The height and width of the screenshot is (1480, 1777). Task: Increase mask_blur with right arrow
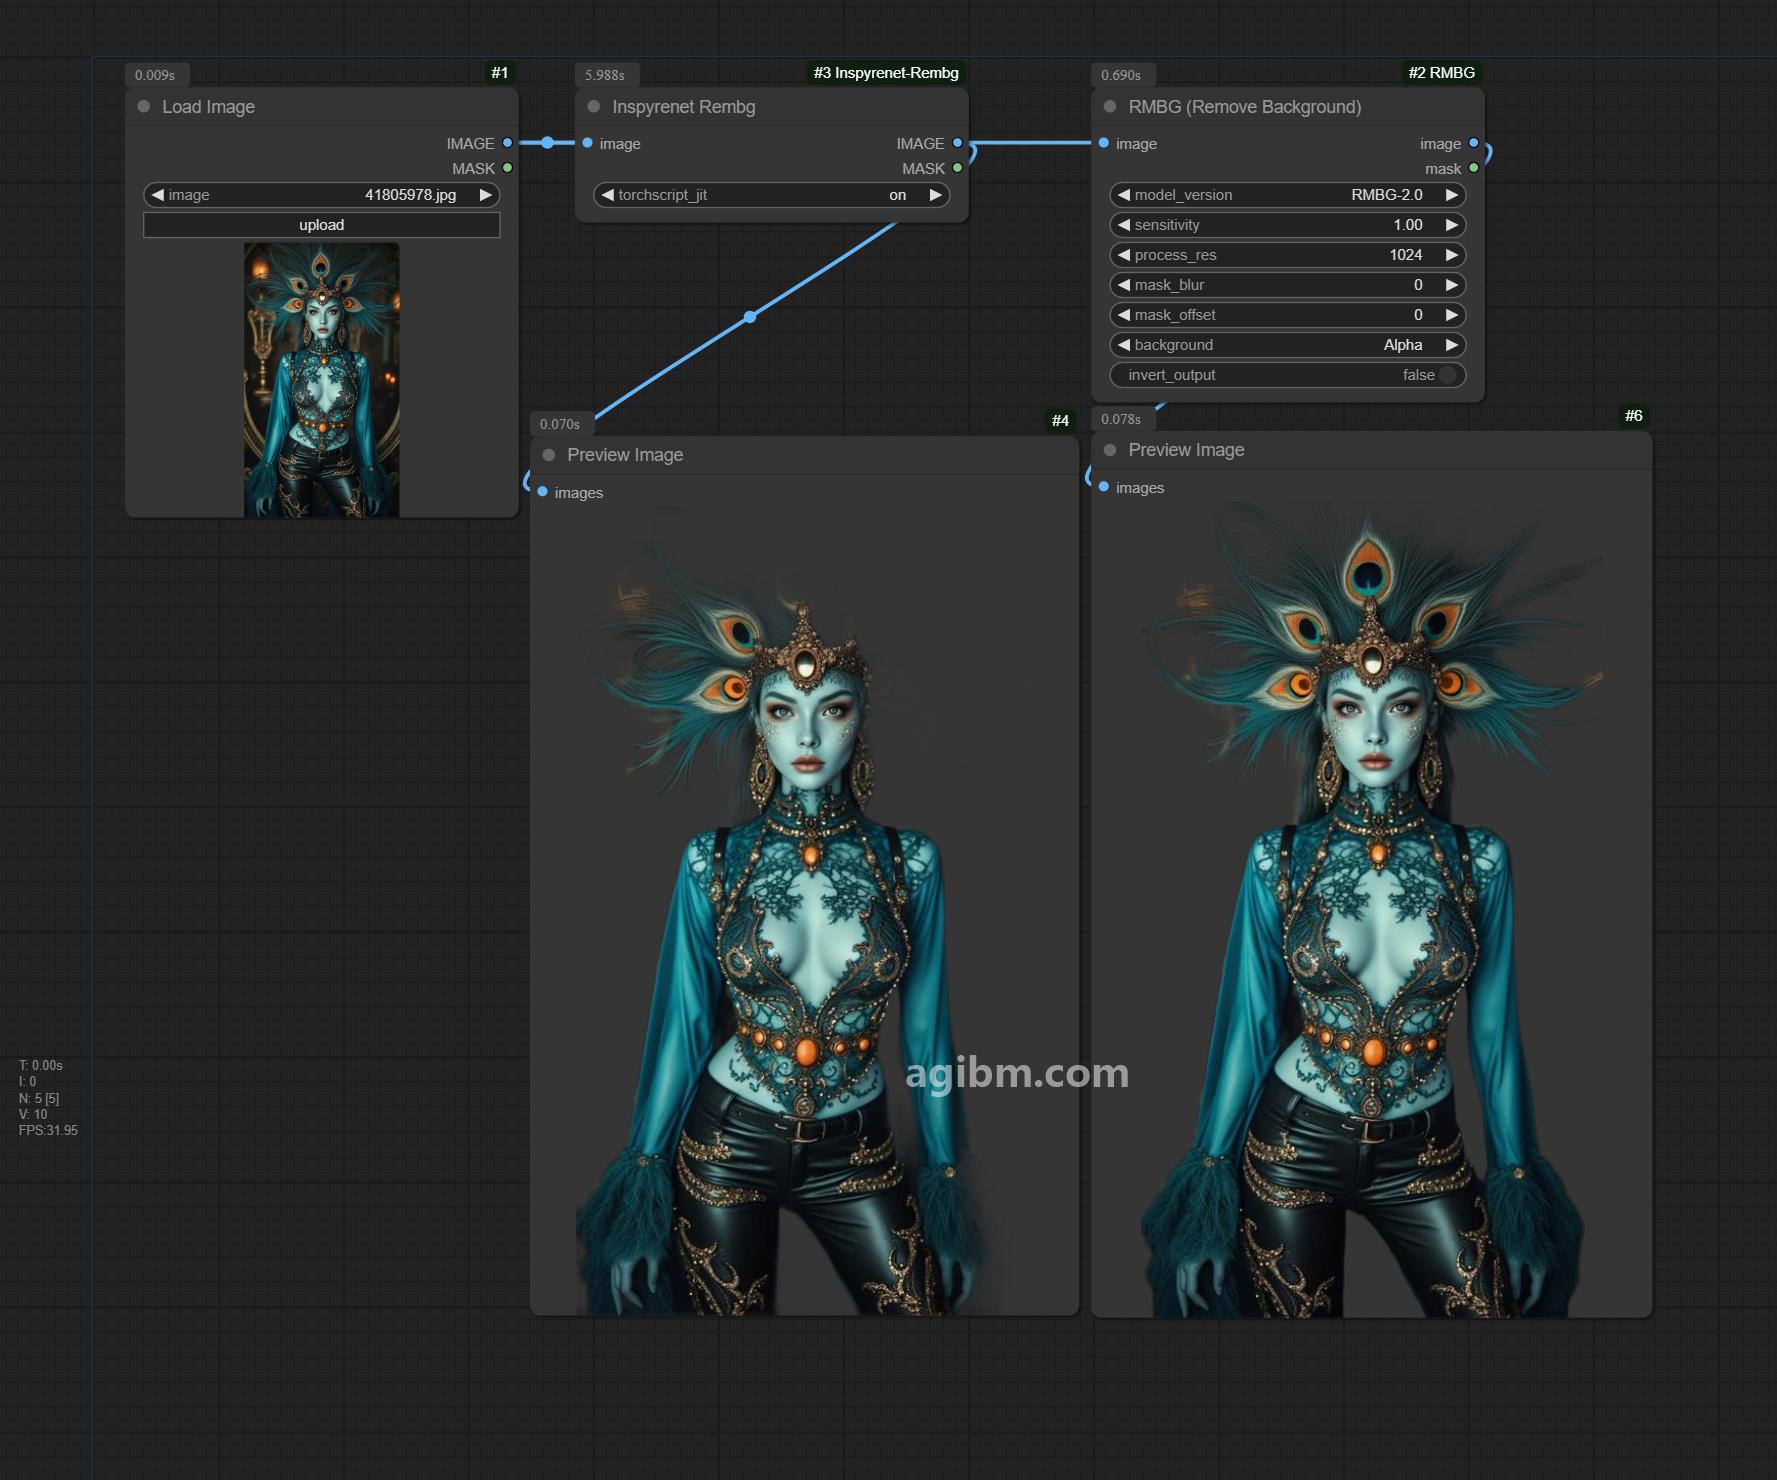[x=1452, y=285]
